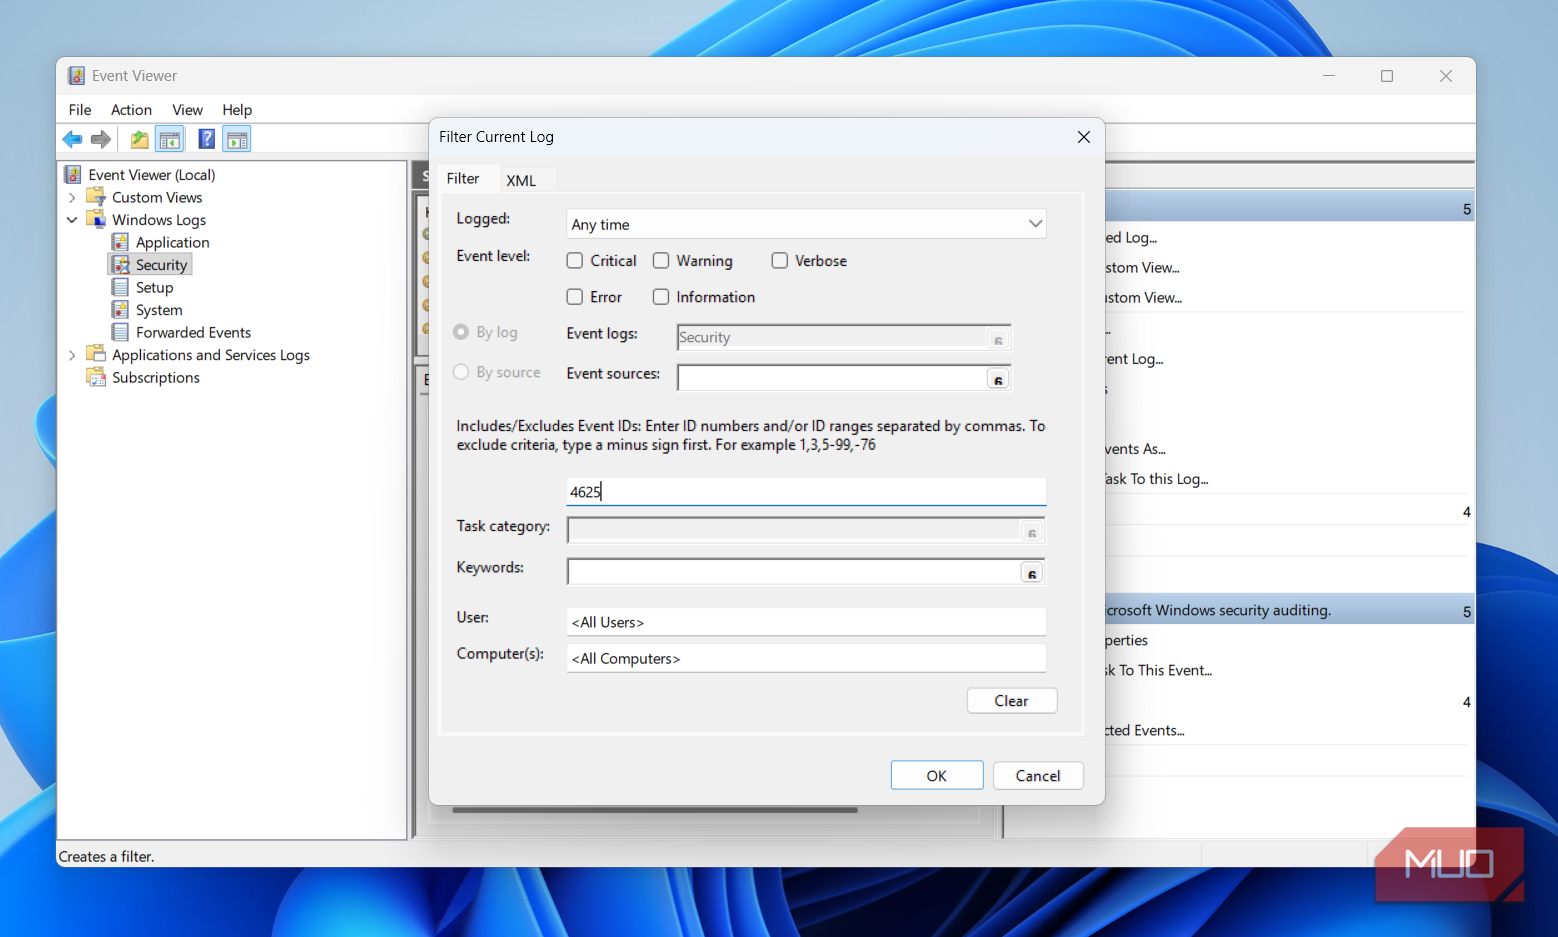Open the Action menu
The width and height of the screenshot is (1558, 937).
(131, 110)
